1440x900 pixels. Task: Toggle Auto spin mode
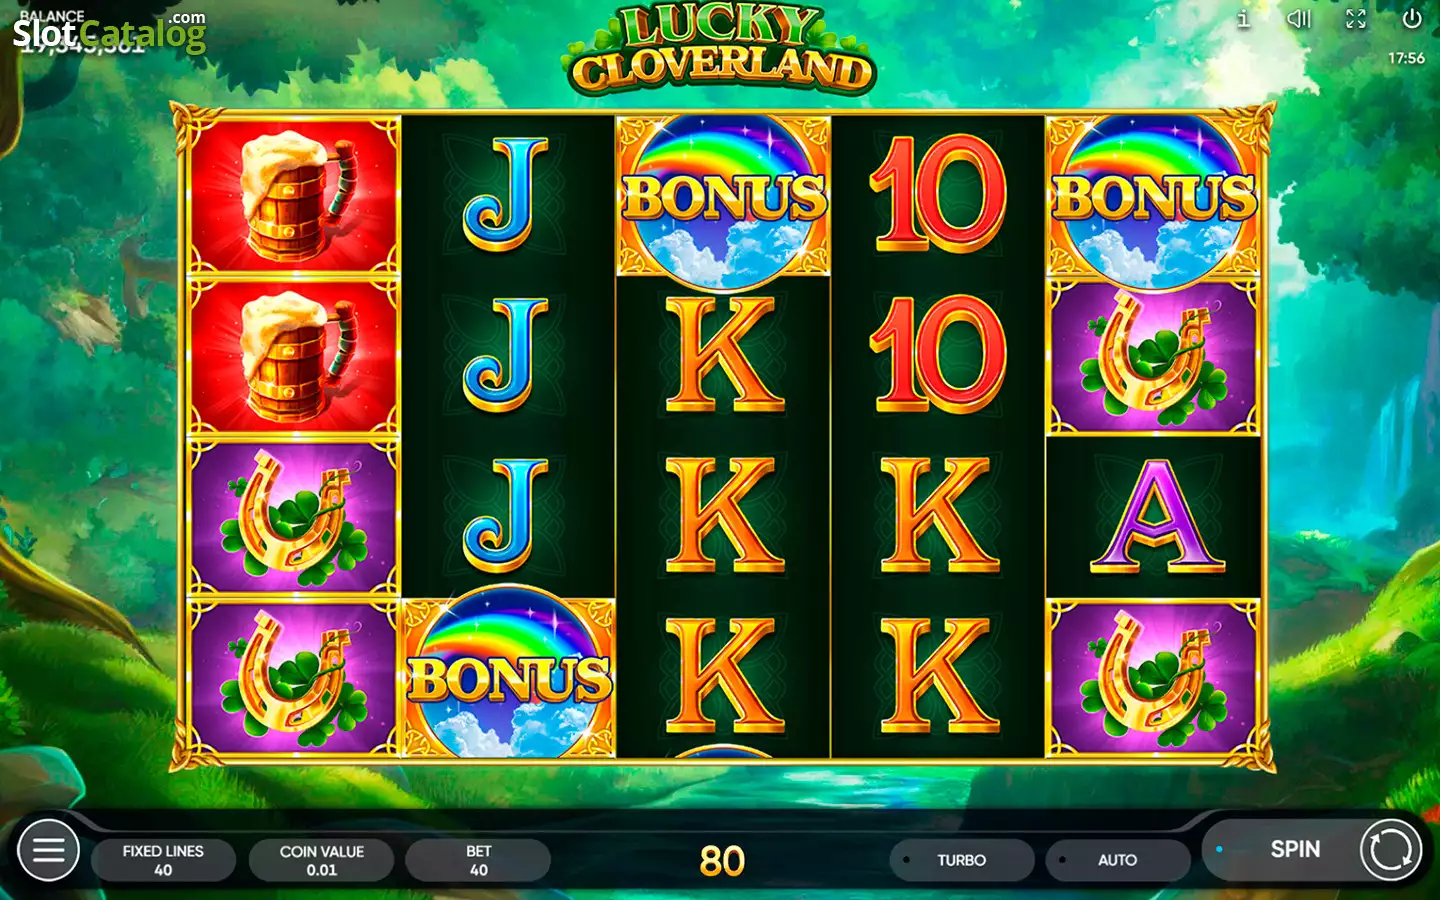(x=1117, y=860)
